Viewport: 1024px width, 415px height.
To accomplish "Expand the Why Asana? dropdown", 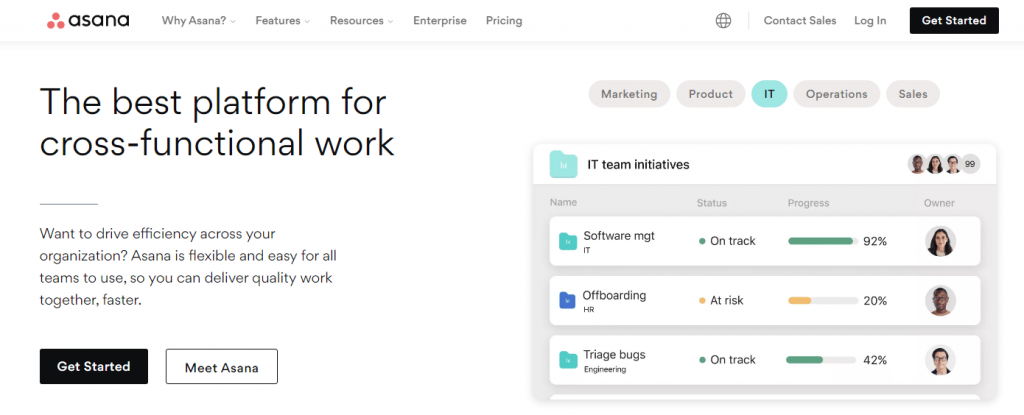I will (199, 21).
